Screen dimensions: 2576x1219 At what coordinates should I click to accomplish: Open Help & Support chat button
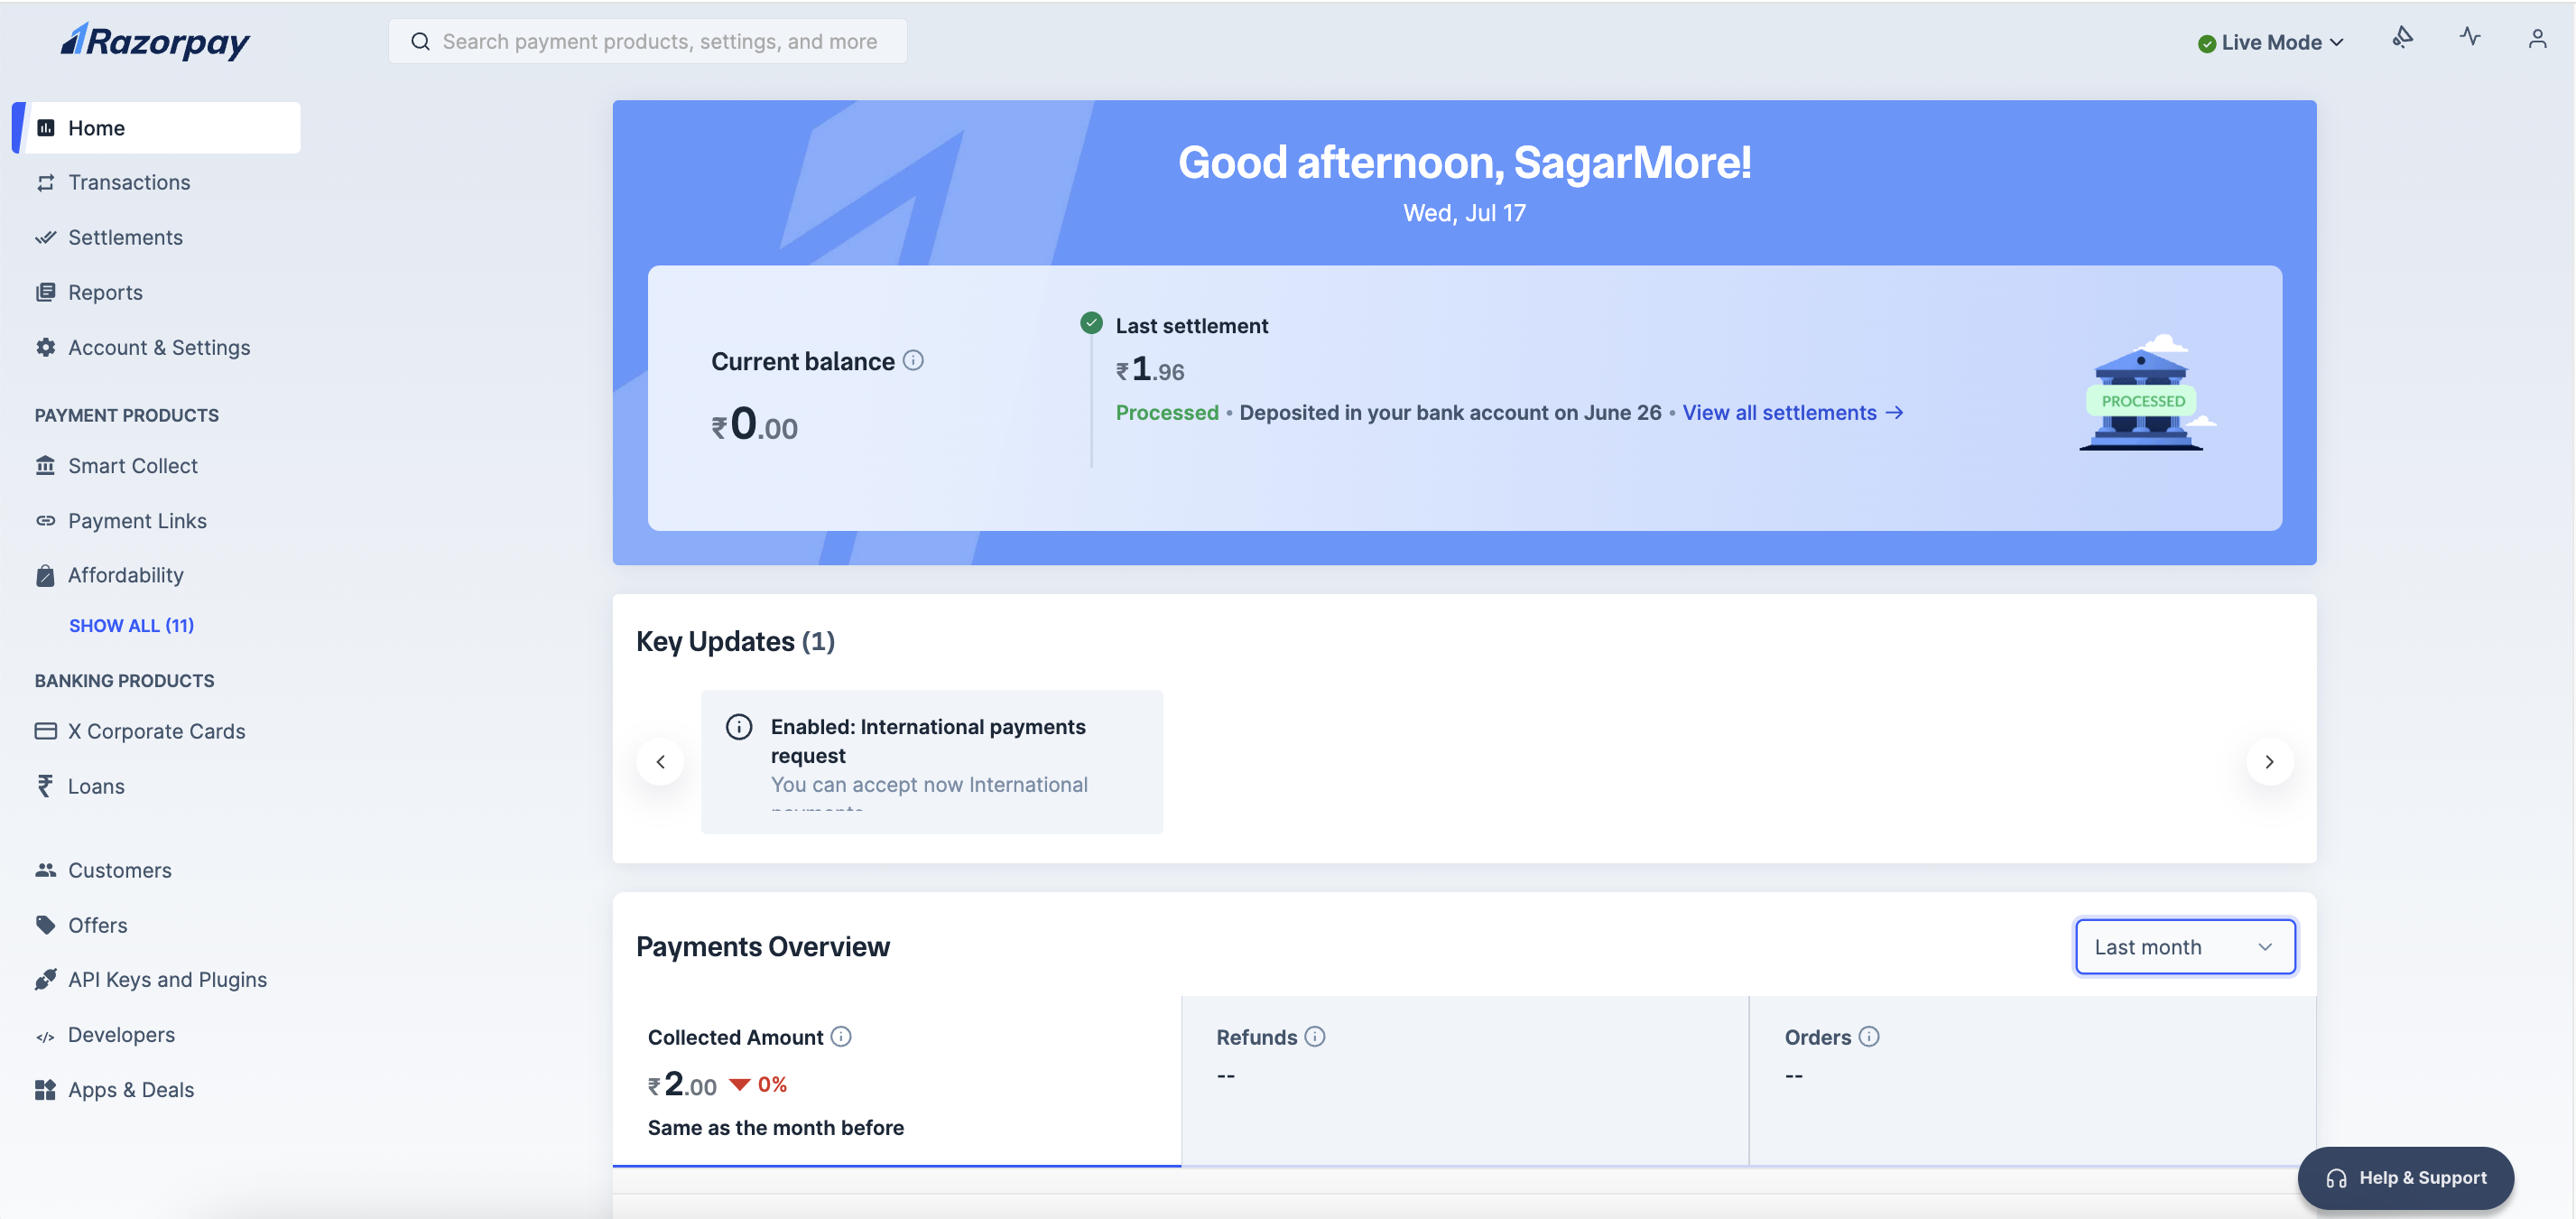coord(2406,1178)
